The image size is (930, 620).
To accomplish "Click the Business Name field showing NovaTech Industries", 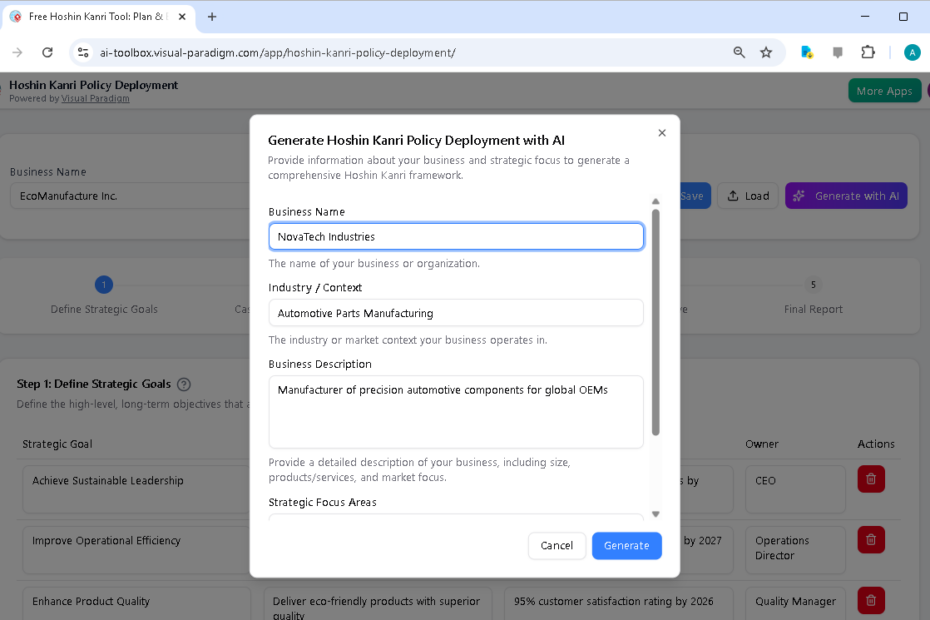I will pyautogui.click(x=456, y=236).
